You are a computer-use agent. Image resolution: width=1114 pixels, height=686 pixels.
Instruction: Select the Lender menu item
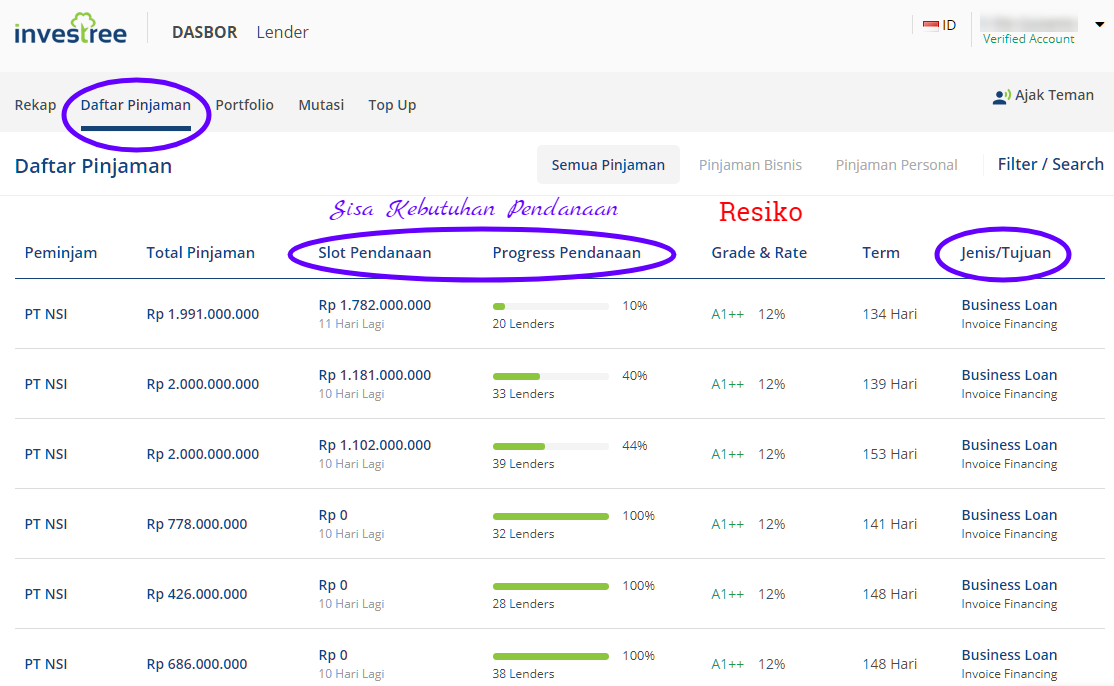click(282, 32)
